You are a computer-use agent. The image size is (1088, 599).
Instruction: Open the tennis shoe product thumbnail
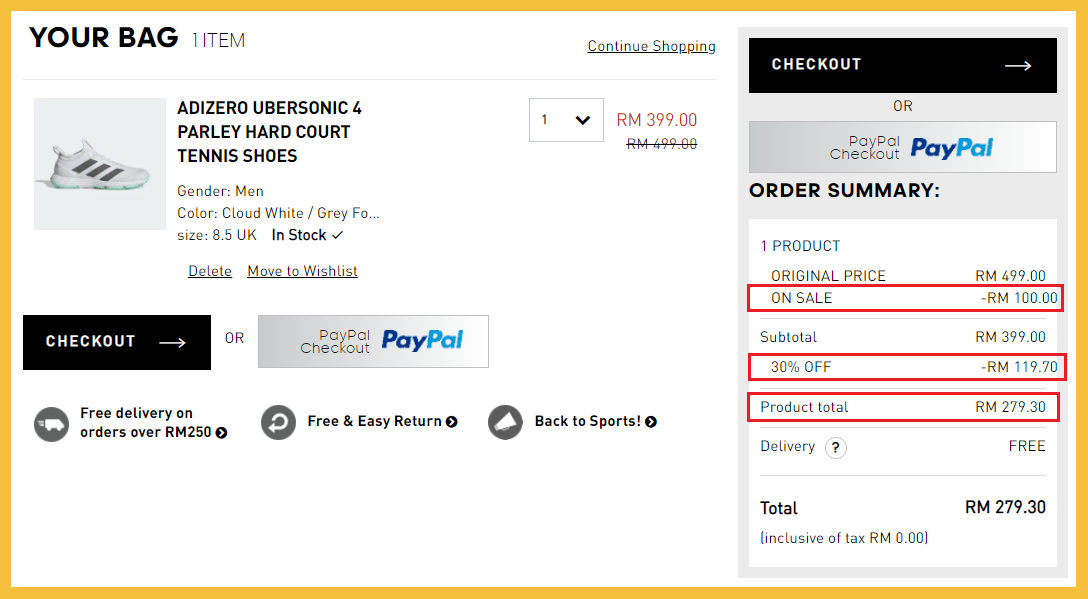click(99, 164)
